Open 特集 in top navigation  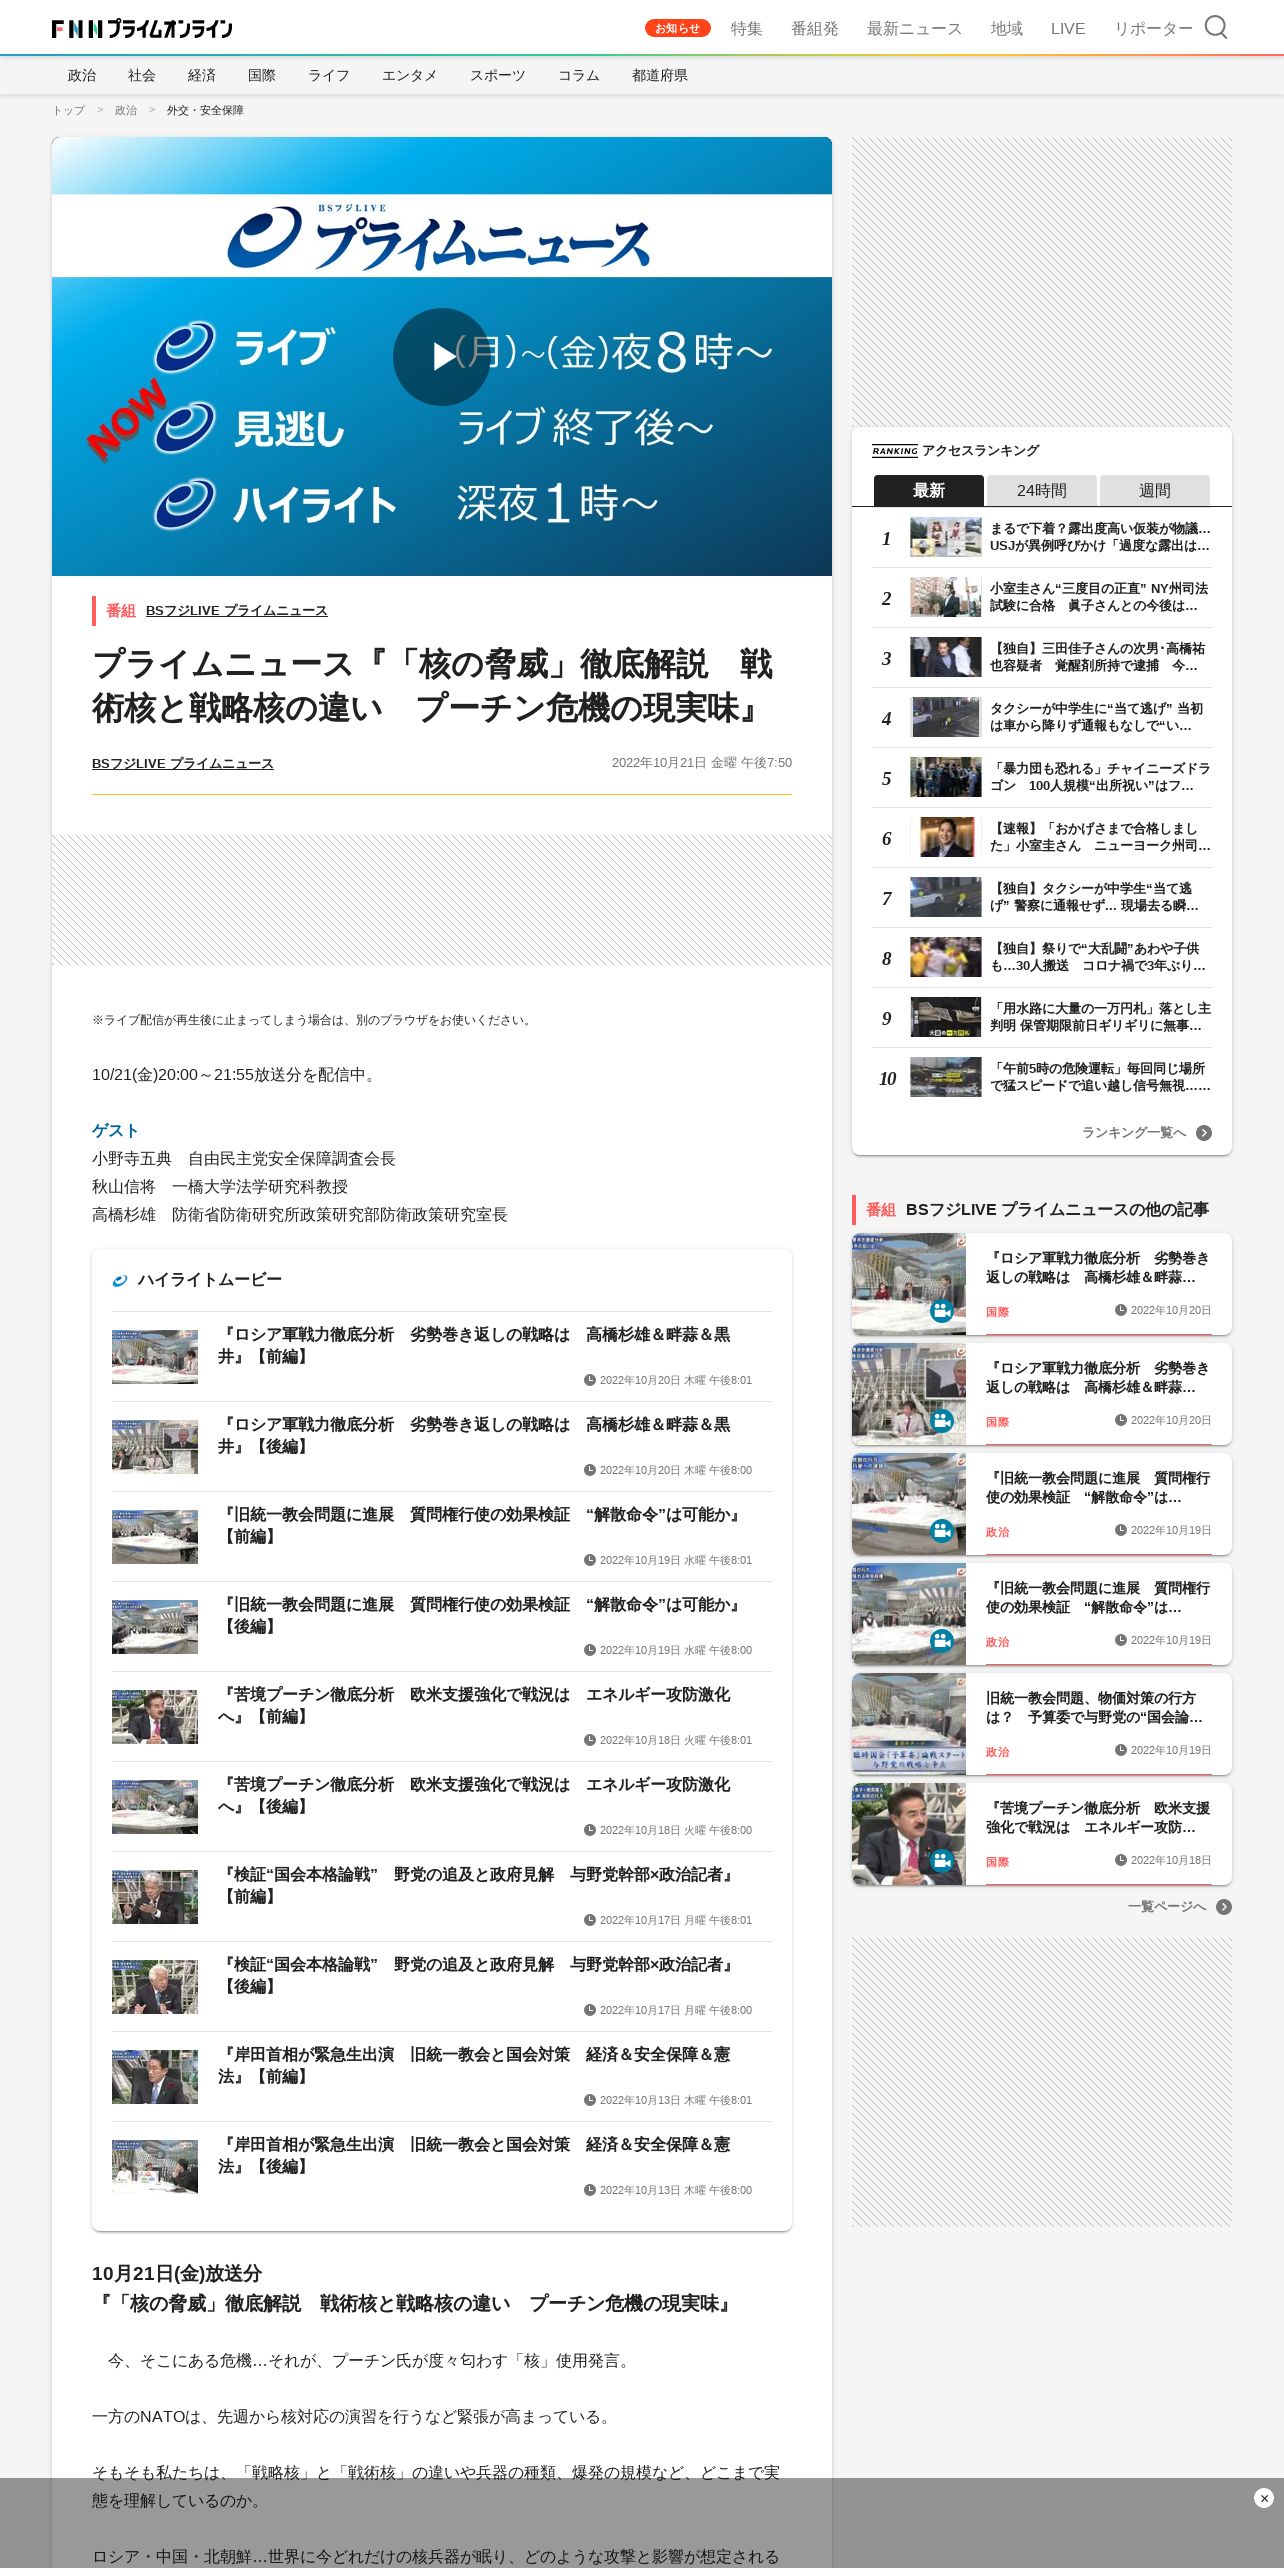click(x=746, y=29)
